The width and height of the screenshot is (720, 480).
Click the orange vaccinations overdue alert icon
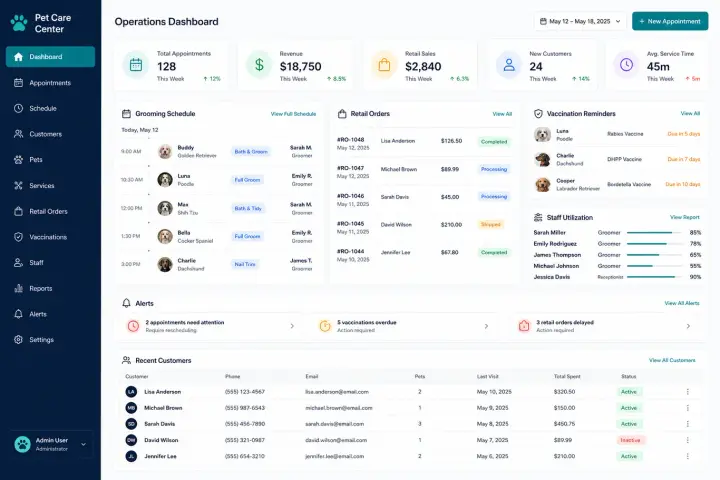click(x=325, y=326)
